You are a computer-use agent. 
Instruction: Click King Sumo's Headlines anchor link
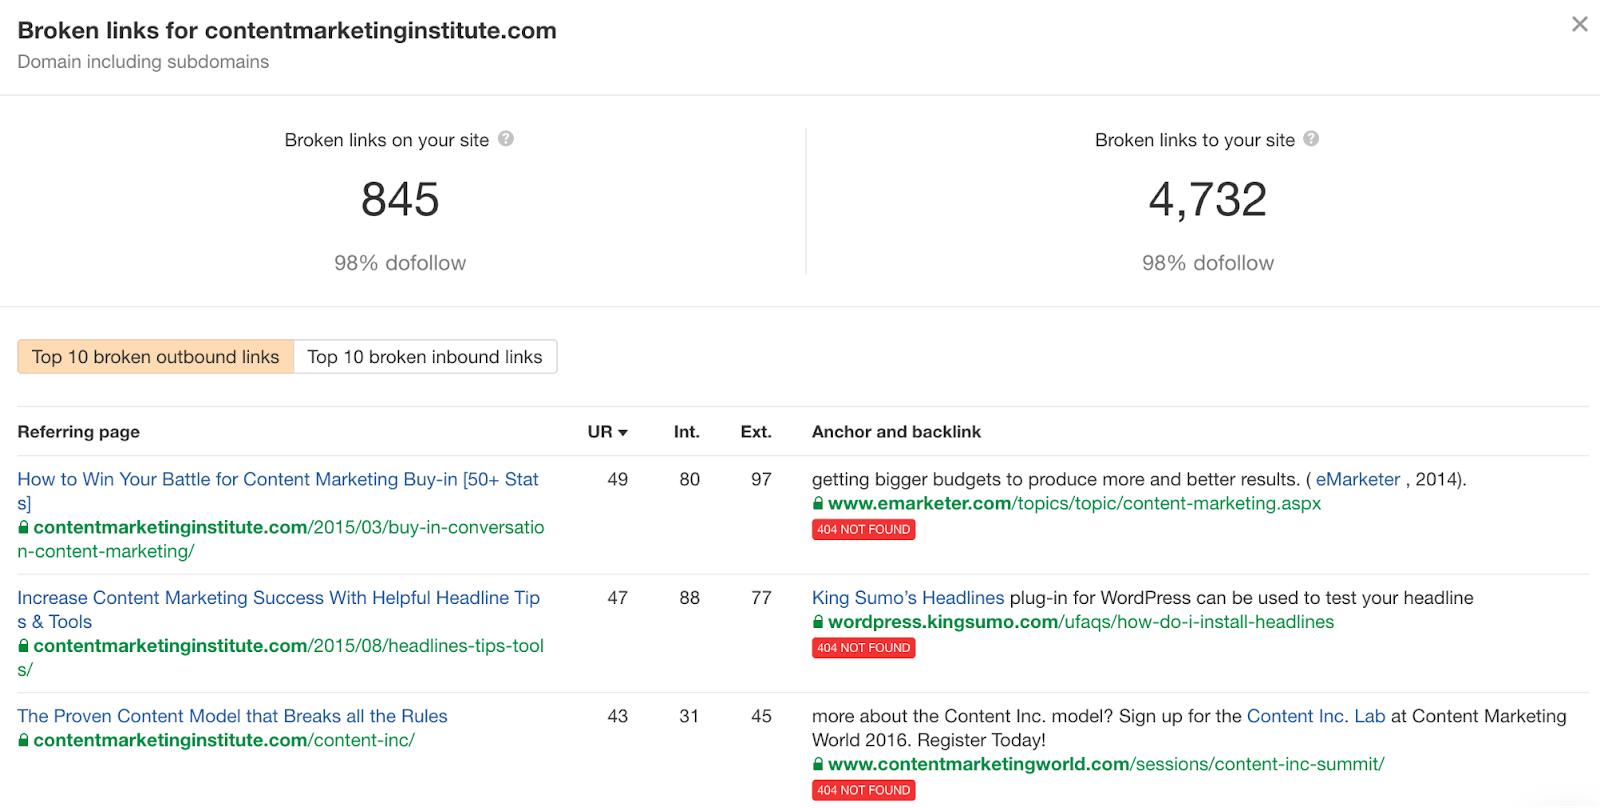(908, 598)
